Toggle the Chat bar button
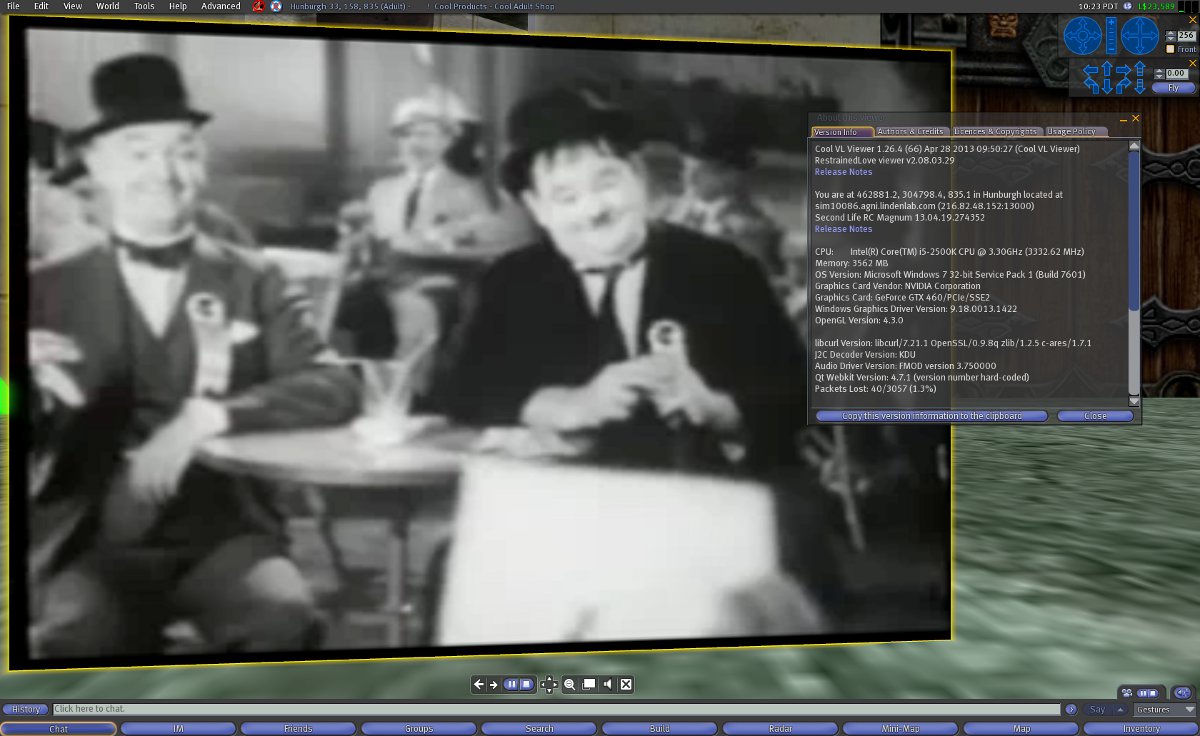 (x=59, y=729)
